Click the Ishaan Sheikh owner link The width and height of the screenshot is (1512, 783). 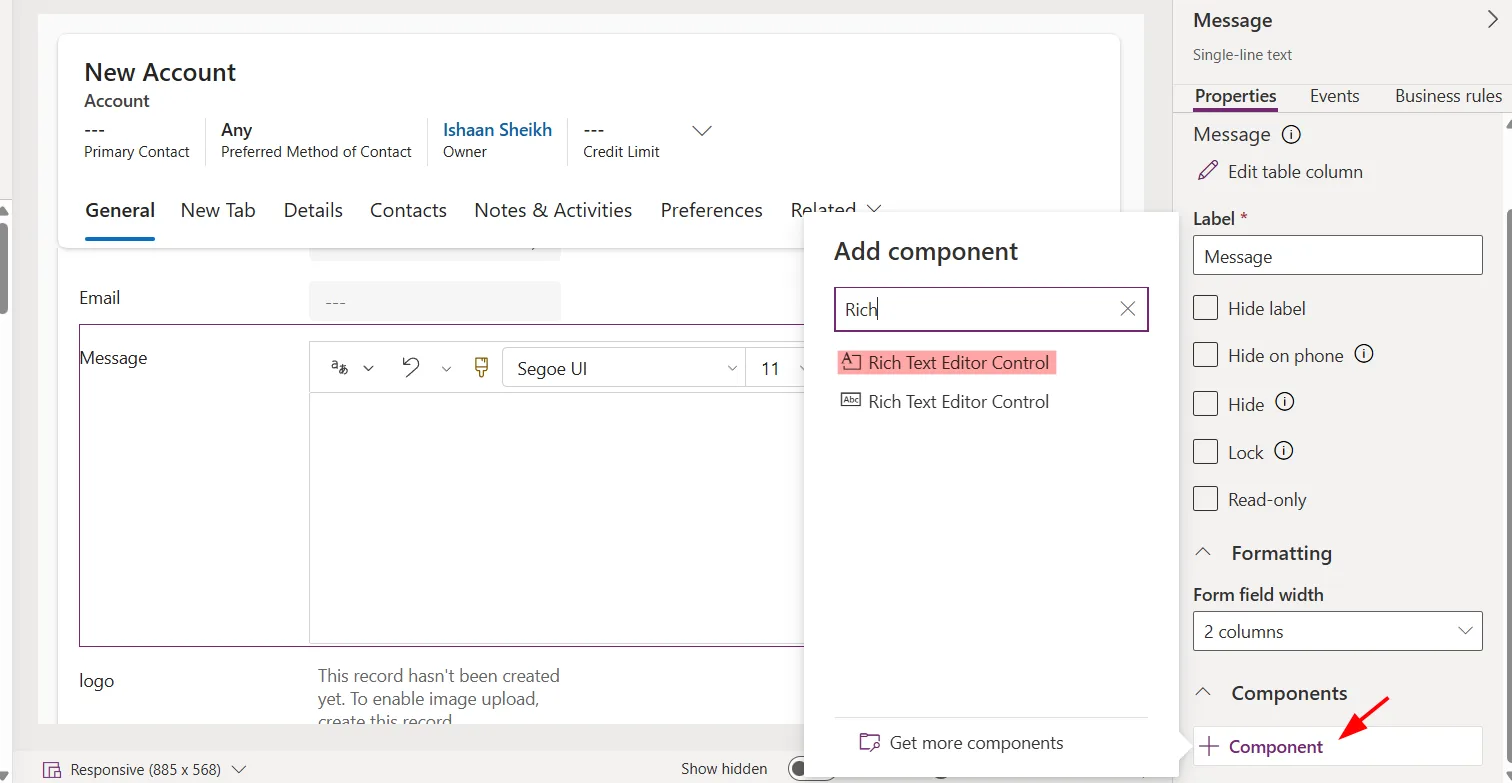tap(497, 130)
